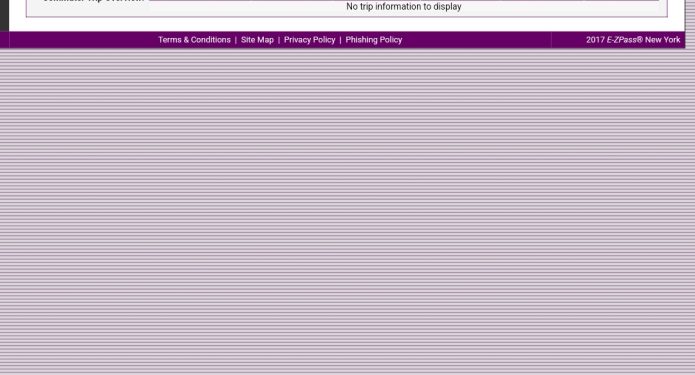Image resolution: width=695 pixels, height=375 pixels.
Task: Click the striped lavender background below the footer
Action: (348, 211)
